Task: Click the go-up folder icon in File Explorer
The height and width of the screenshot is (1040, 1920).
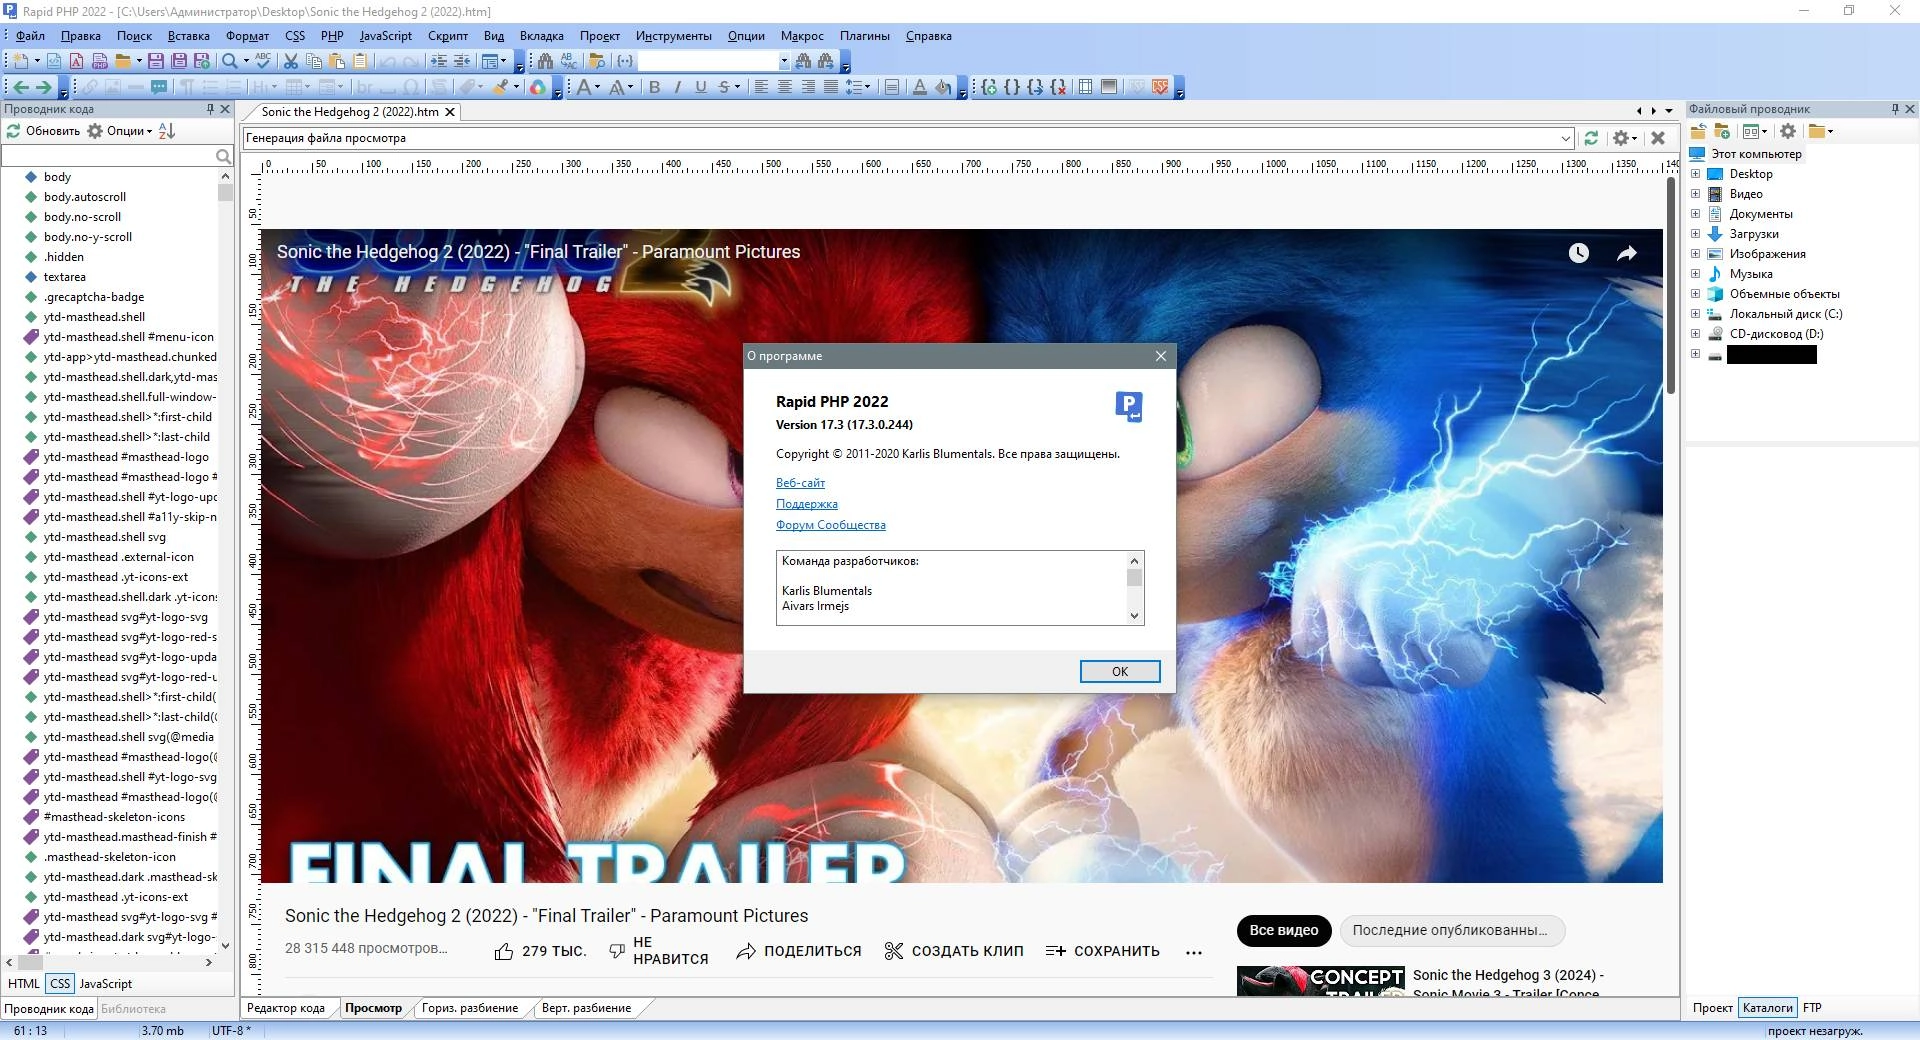Action: point(1698,131)
